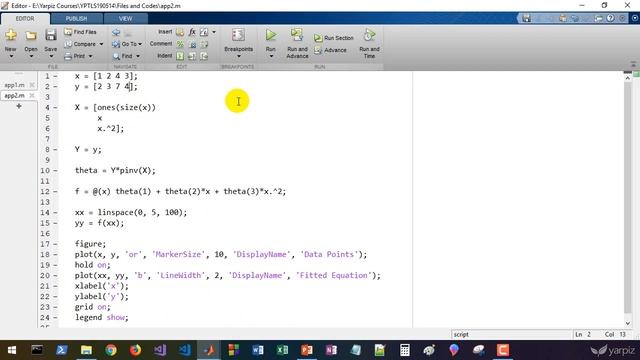Open Calculator from the taskbar
The width and height of the screenshot is (640, 360).
coord(404,350)
